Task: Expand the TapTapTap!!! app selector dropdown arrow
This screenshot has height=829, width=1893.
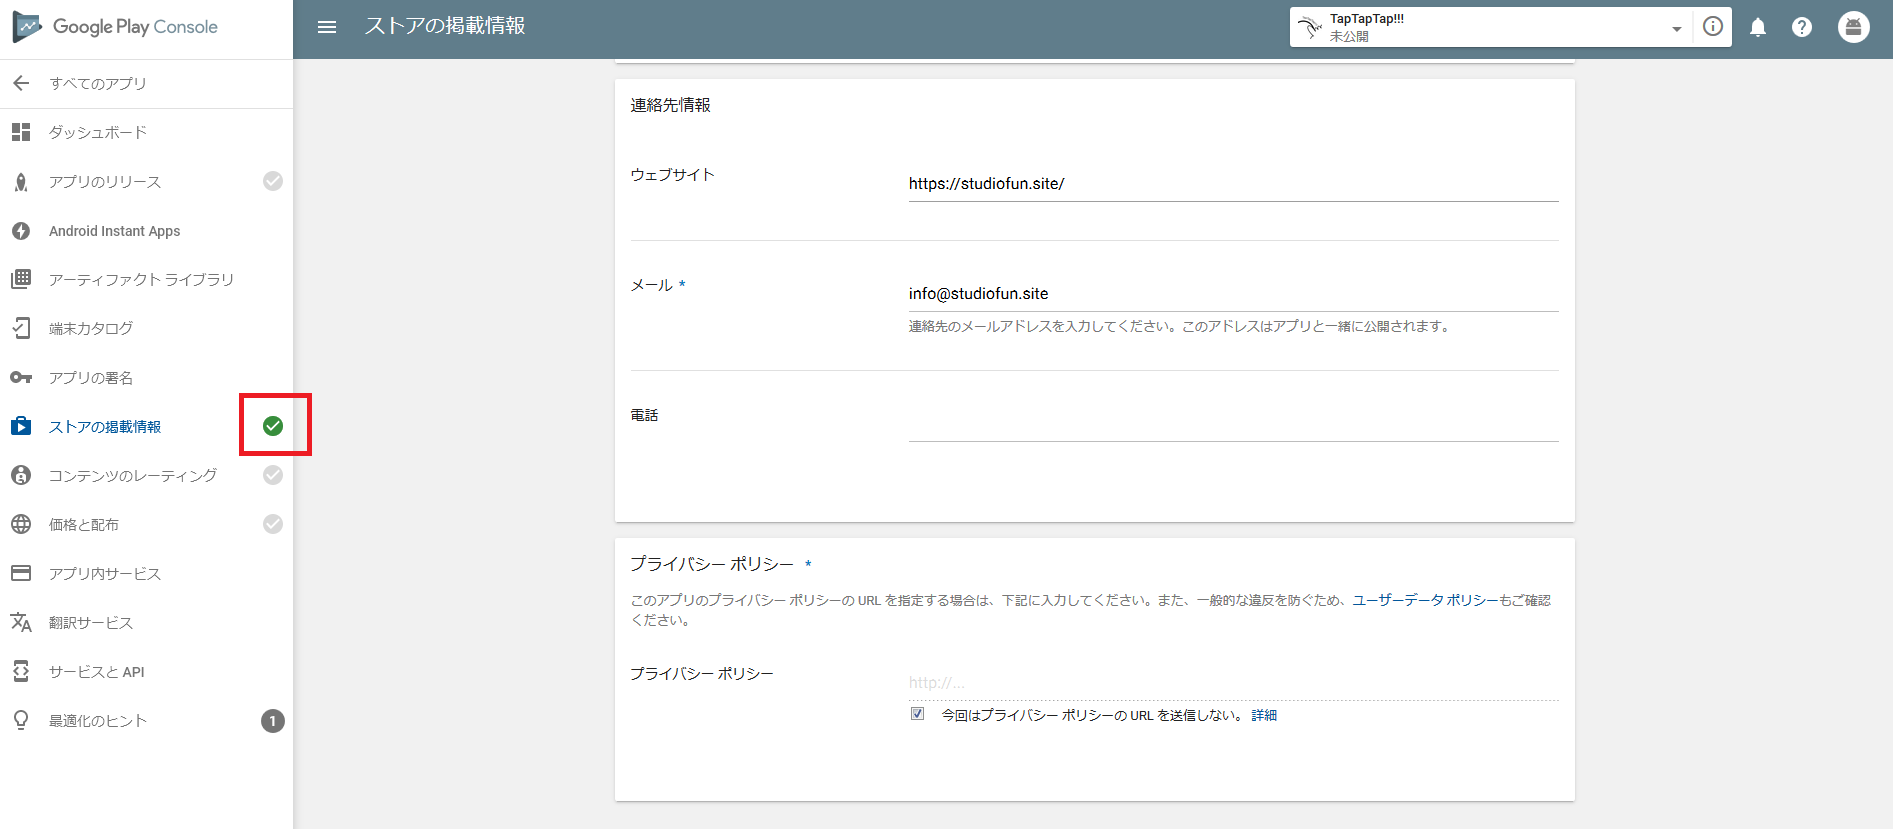Action: [x=1677, y=29]
